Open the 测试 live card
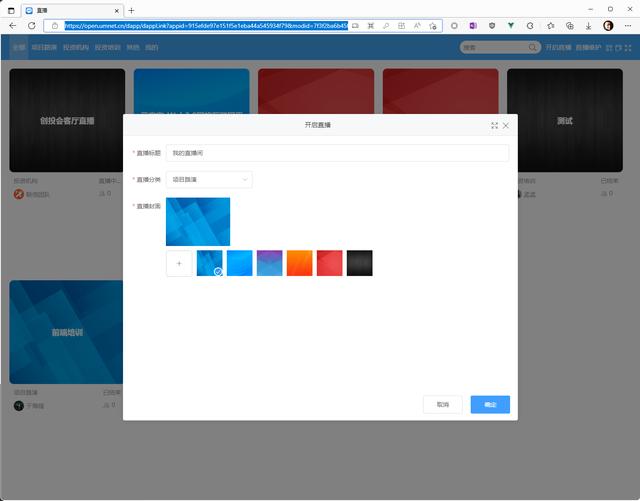The width and height of the screenshot is (640, 501). tap(565, 120)
